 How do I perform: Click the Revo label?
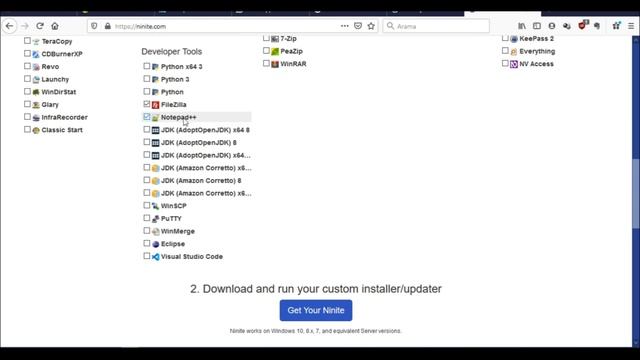click(50, 67)
